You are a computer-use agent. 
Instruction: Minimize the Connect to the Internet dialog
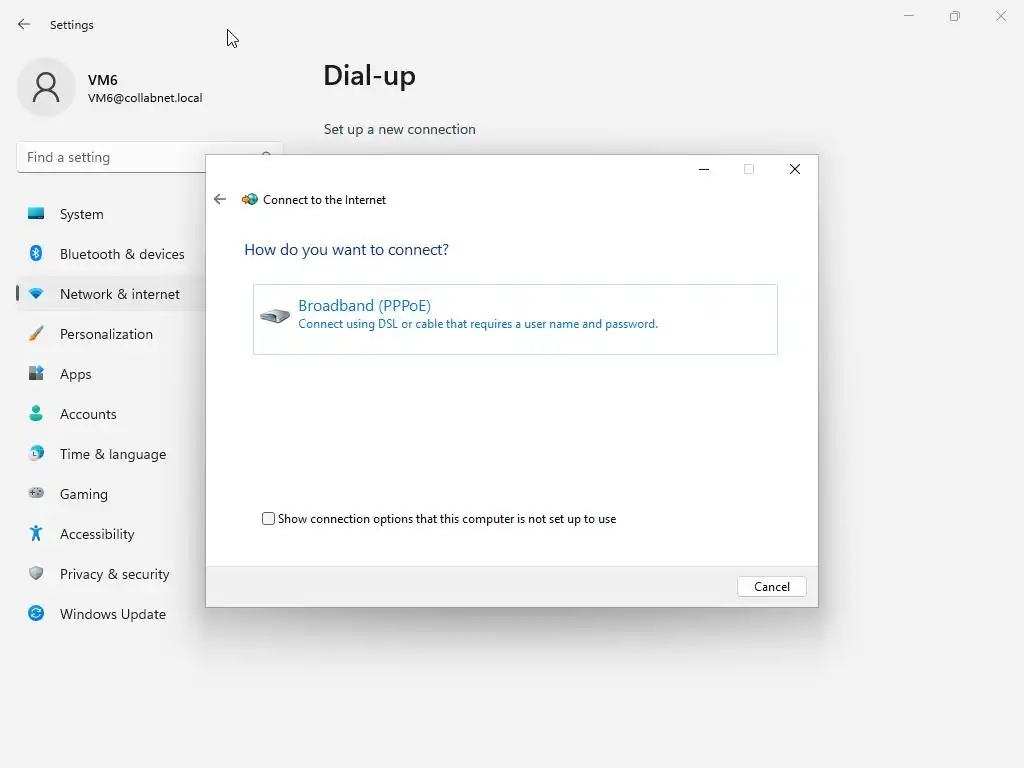point(704,169)
